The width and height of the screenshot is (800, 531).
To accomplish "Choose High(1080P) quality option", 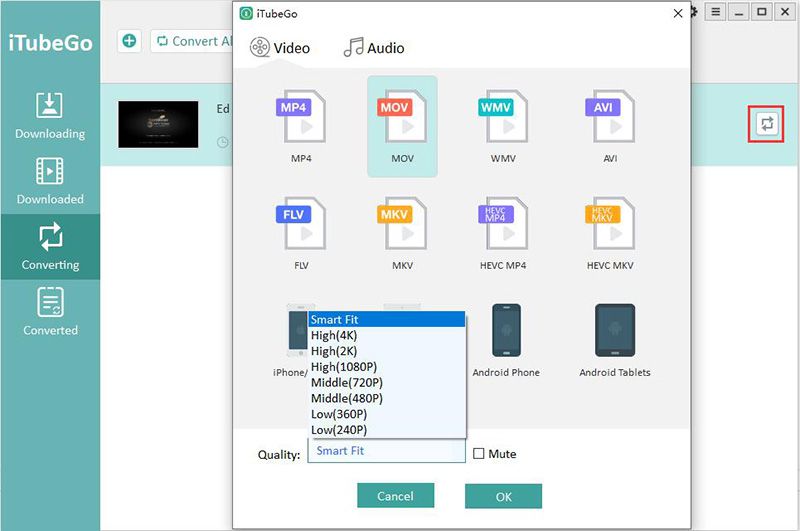I will [x=387, y=367].
